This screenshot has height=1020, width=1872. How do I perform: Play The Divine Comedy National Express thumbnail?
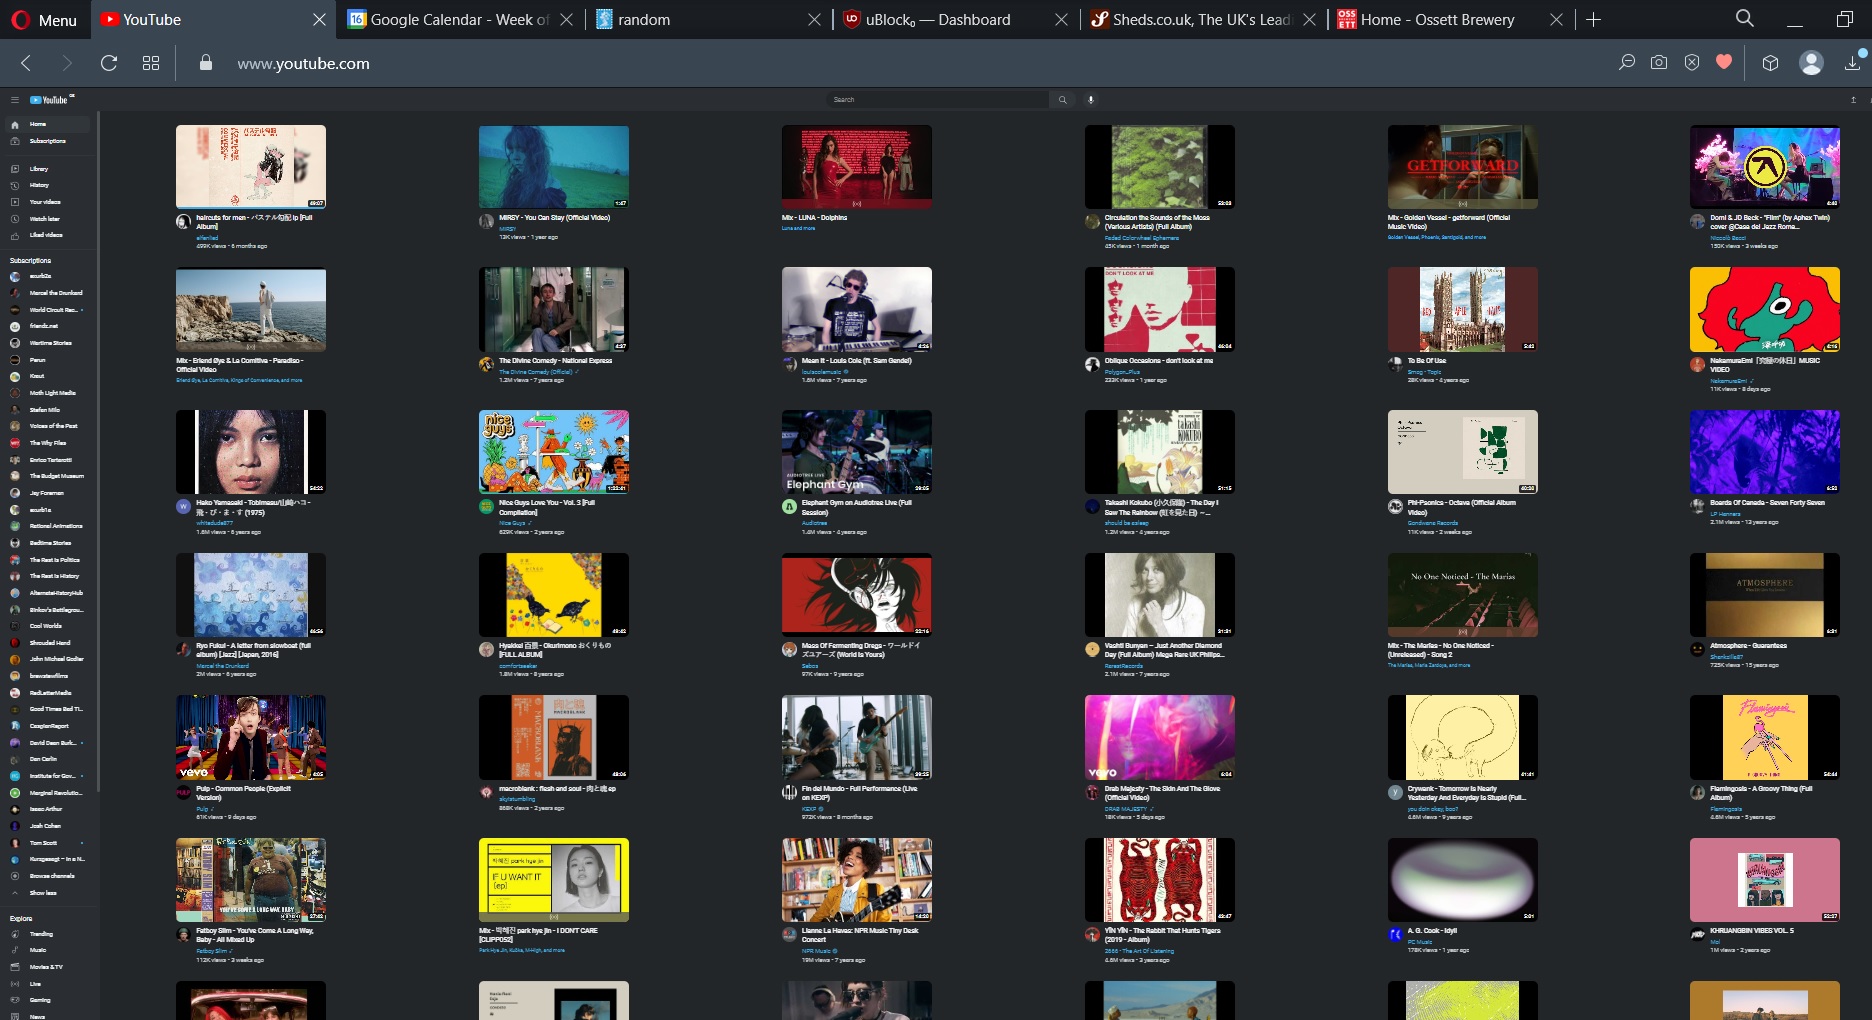pos(554,309)
